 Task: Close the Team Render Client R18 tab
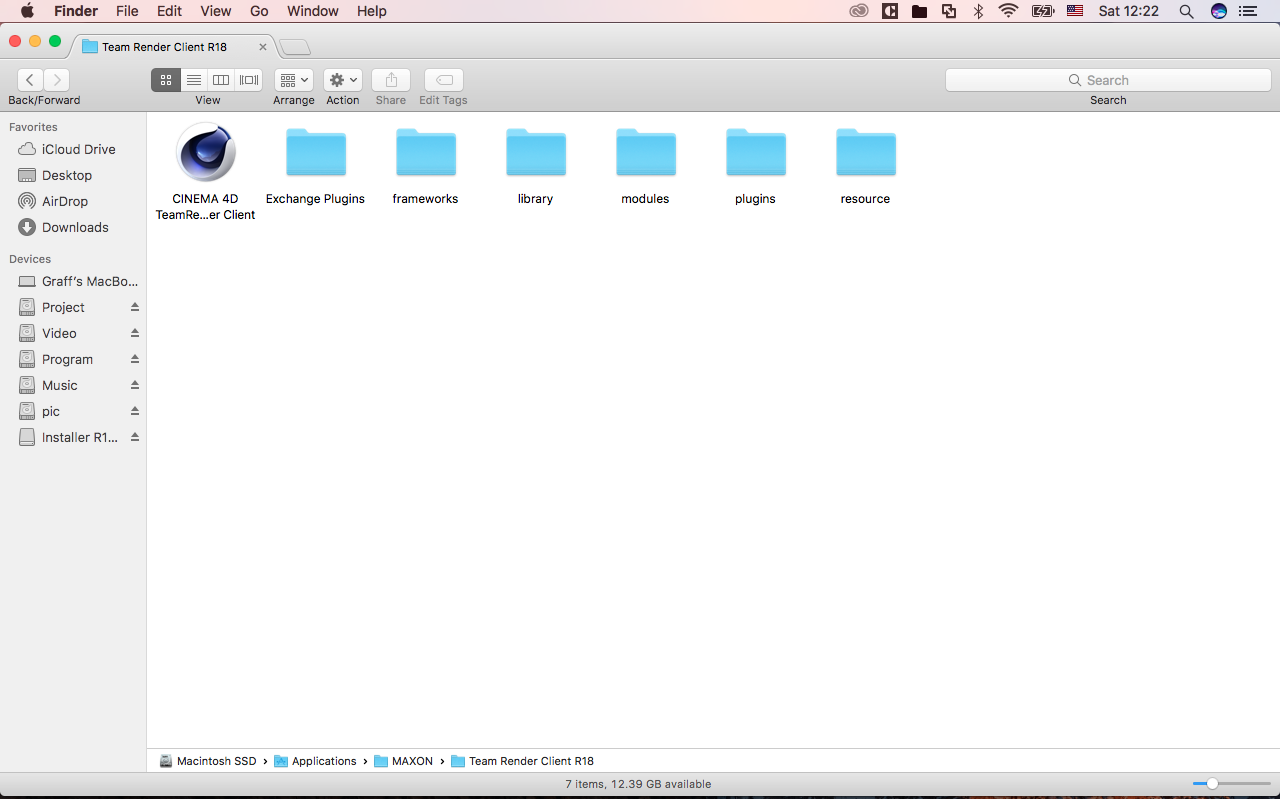pos(263,47)
